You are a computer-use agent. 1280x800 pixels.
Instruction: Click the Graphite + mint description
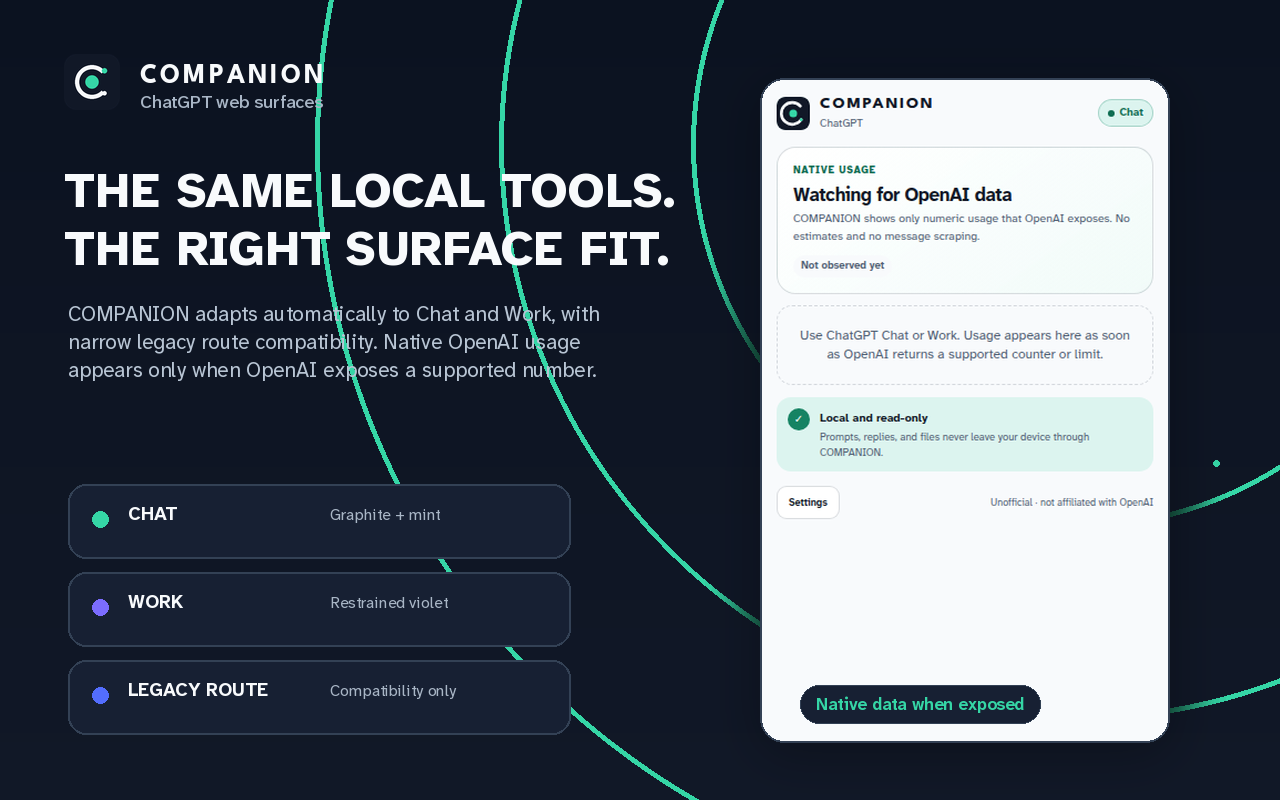[385, 515]
